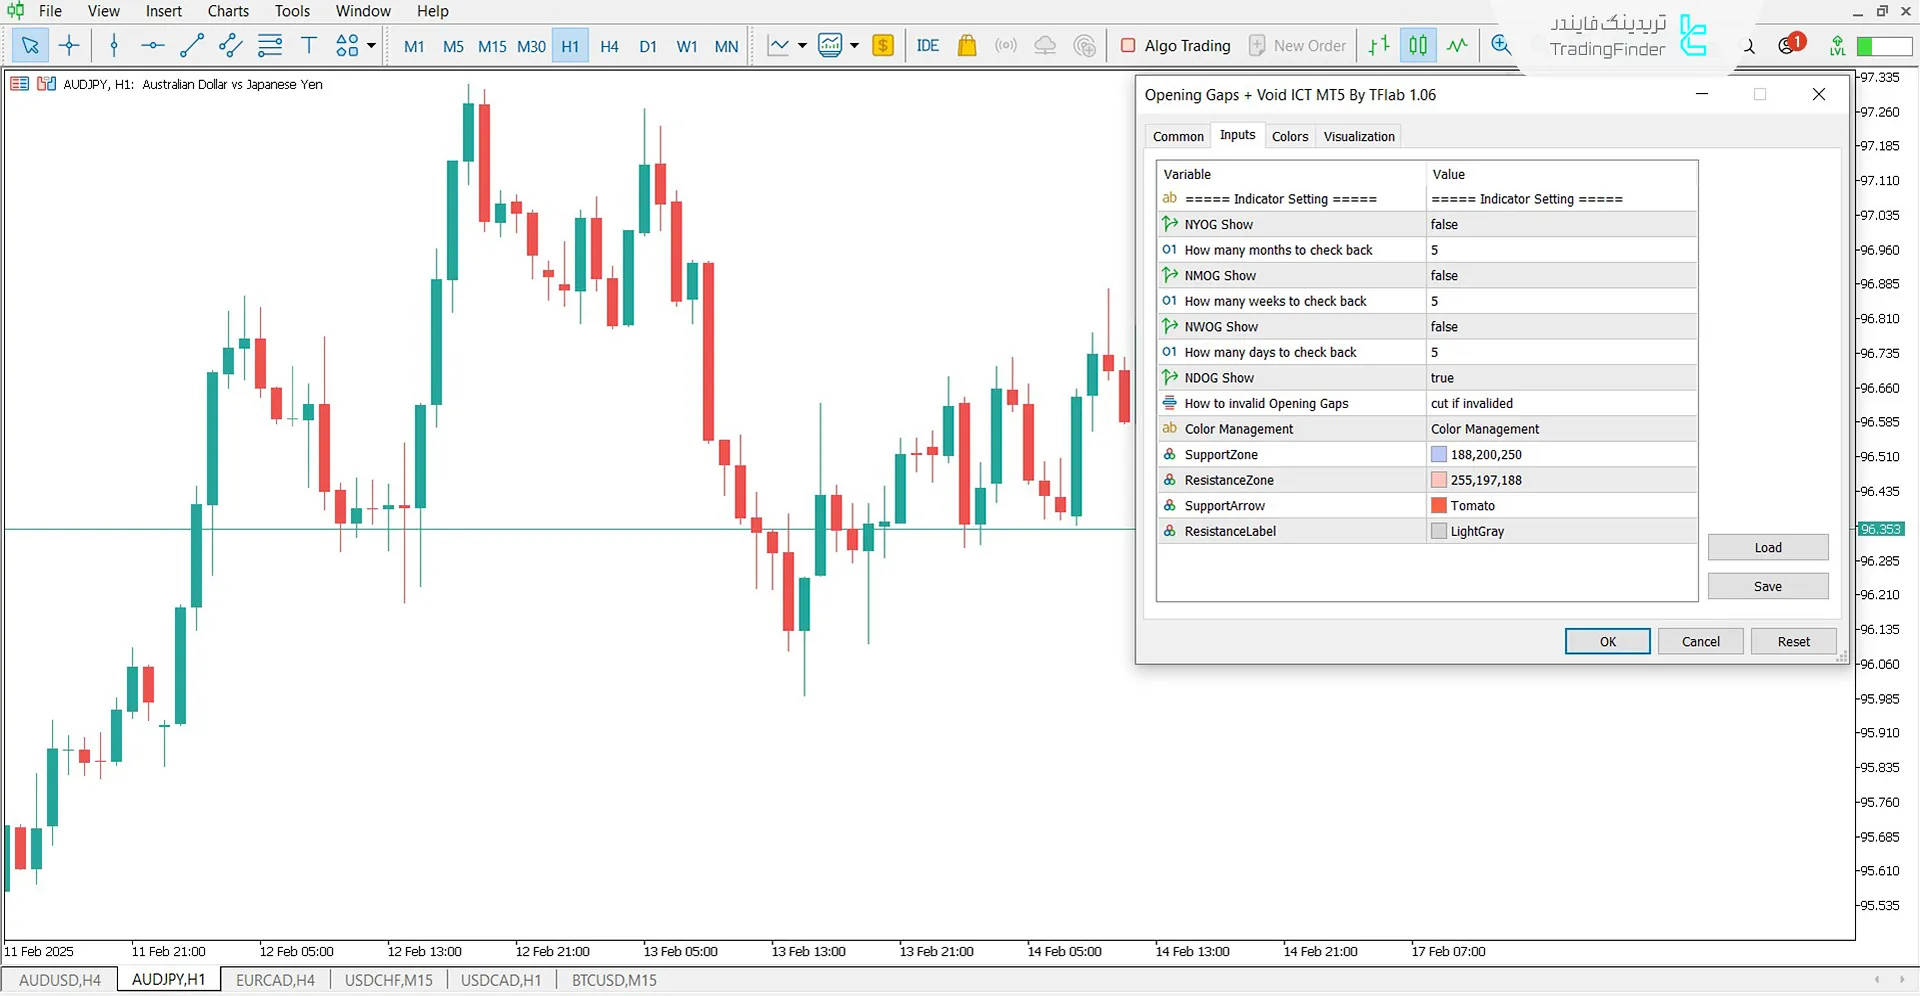Switch to the H4 timeframe

click(x=609, y=46)
